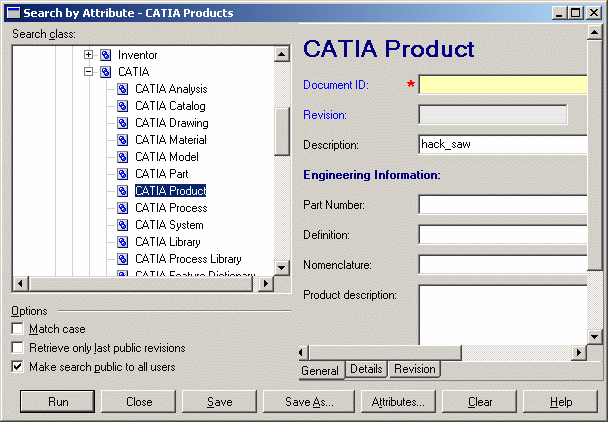This screenshot has height=422, width=608.
Task: Click the CATIA Process Library icon
Action: coord(123,259)
